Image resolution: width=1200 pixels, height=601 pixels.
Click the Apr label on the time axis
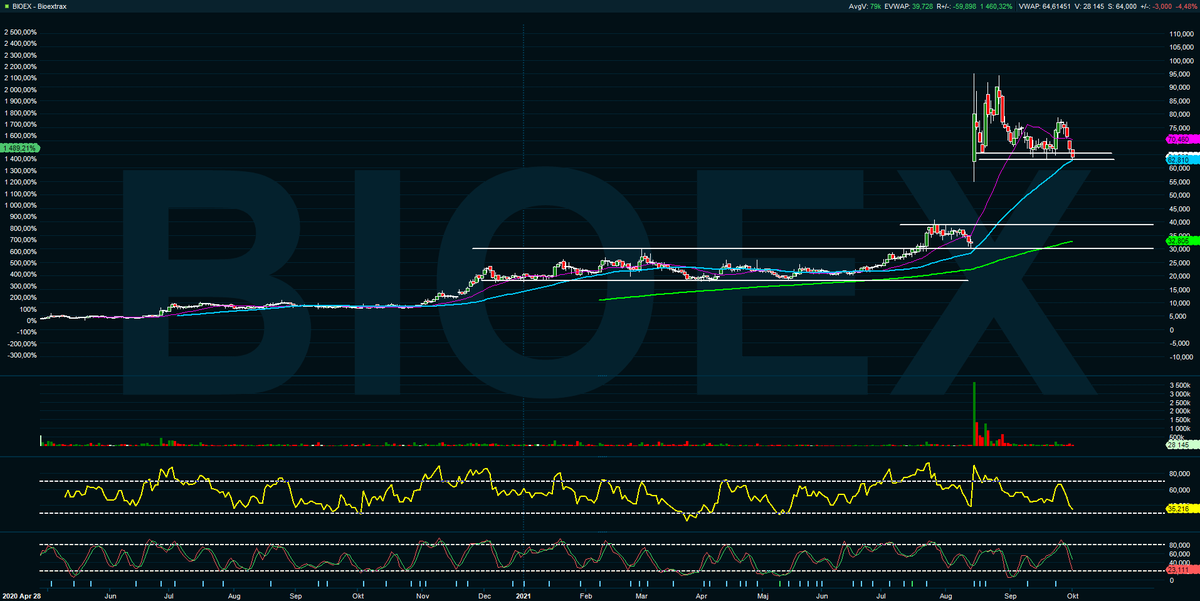[x=702, y=594]
